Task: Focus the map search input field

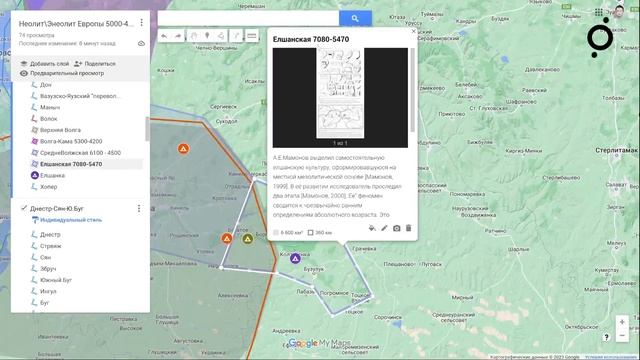Action: [248, 18]
